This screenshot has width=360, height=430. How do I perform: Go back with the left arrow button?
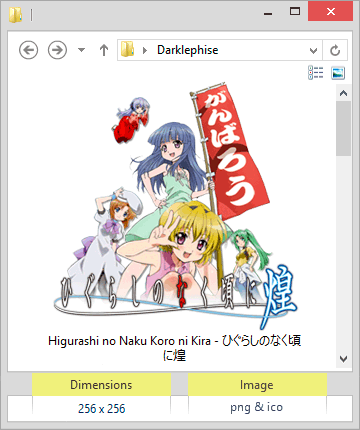(x=28, y=50)
